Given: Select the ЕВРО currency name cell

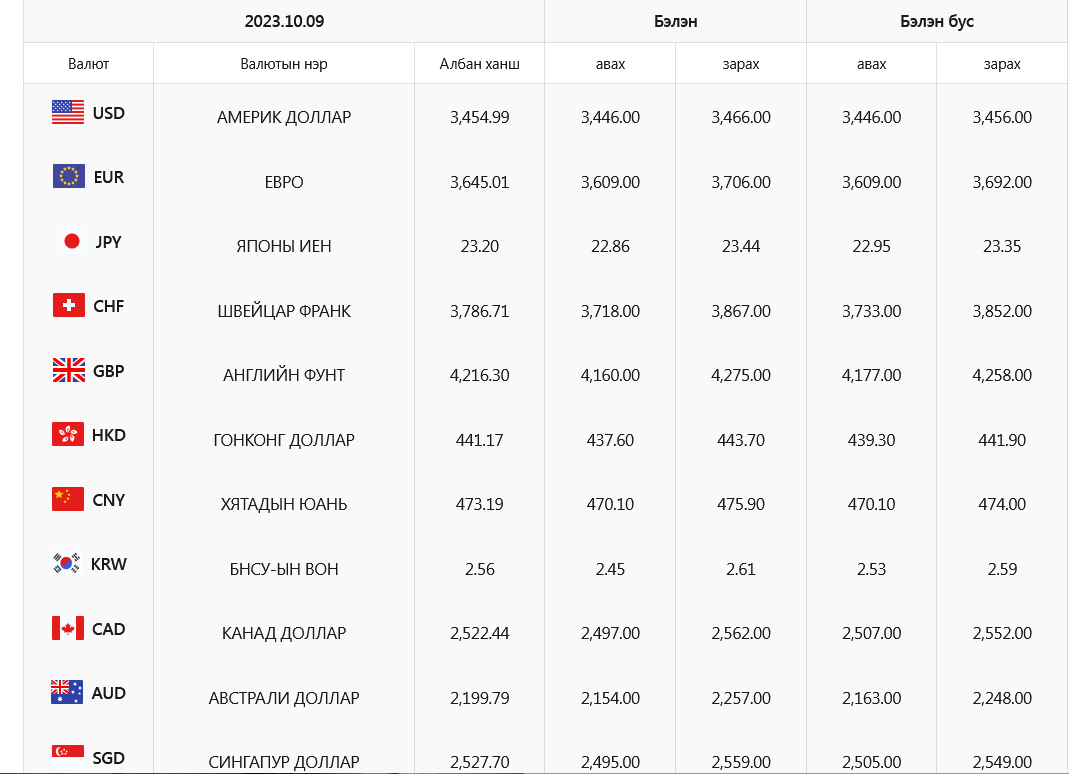Looking at the screenshot, I should pos(284,182).
